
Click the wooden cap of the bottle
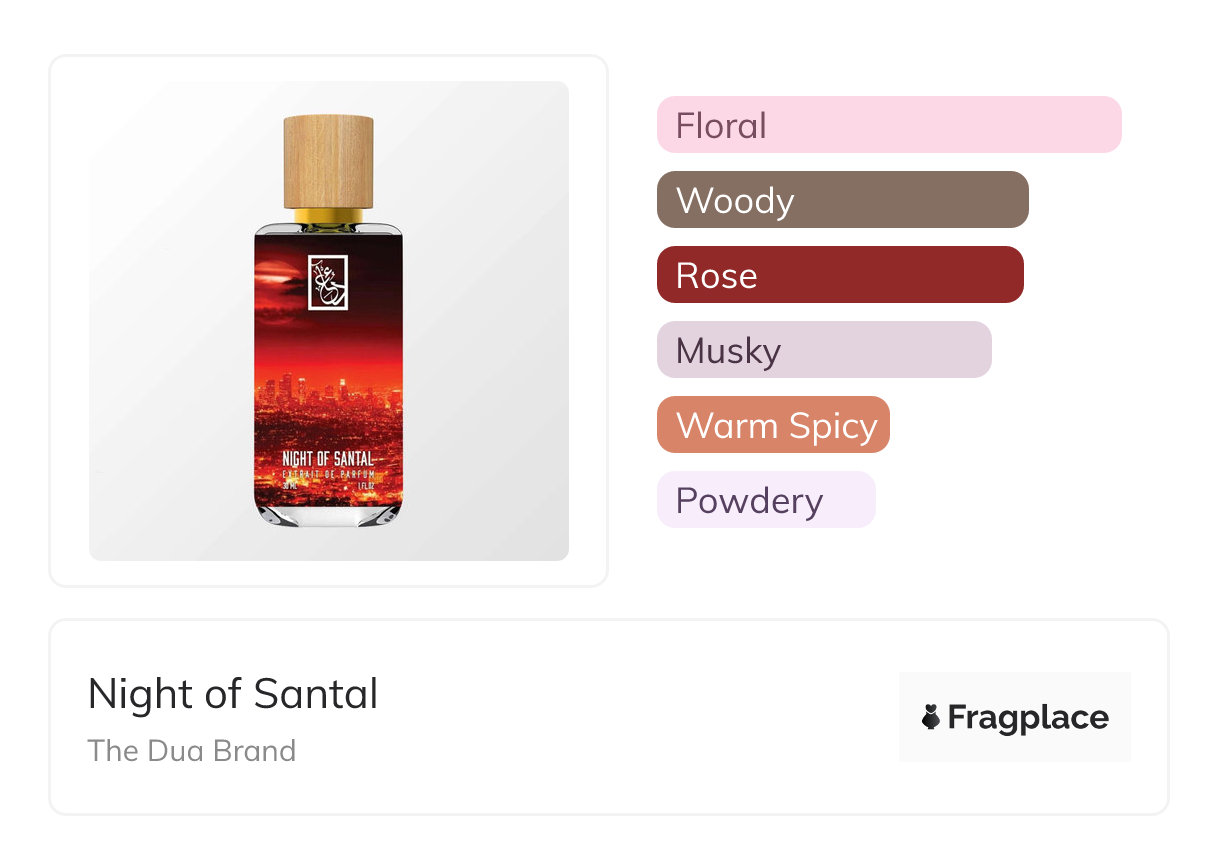coord(328,160)
